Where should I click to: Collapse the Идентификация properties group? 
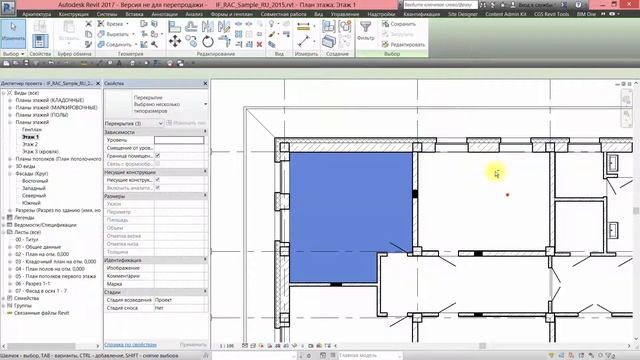coord(205,260)
